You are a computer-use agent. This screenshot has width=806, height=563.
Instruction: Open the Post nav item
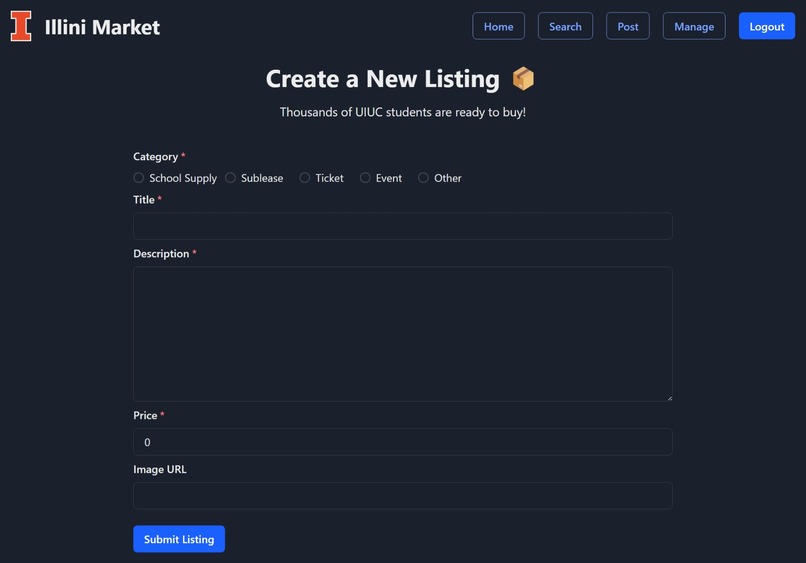pyautogui.click(x=628, y=26)
